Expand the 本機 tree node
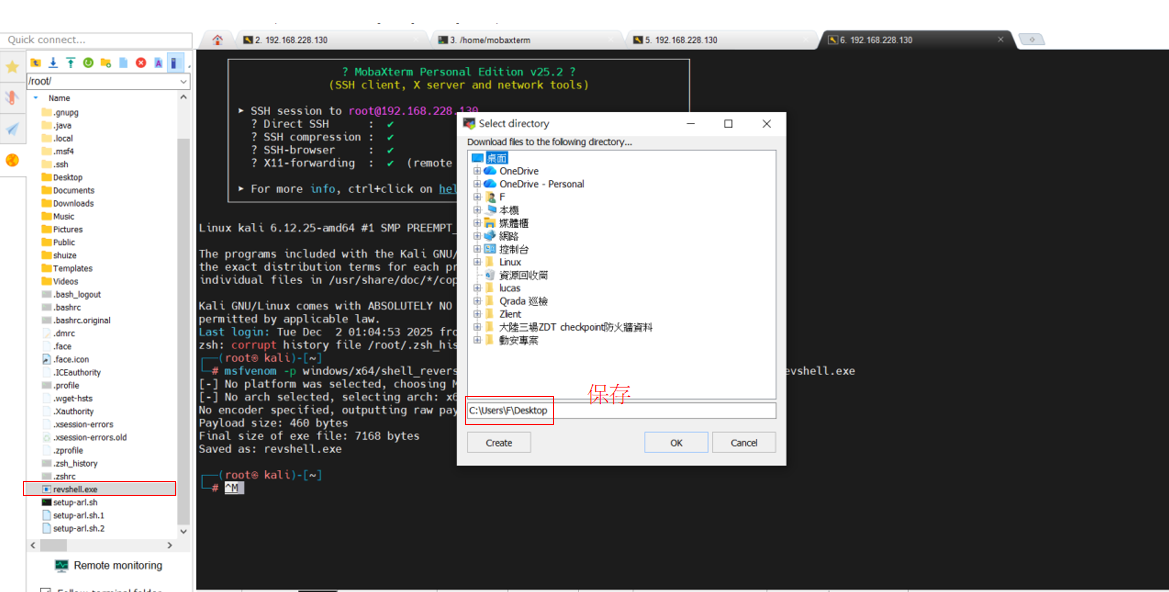This screenshot has height=592, width=1169. (x=477, y=210)
